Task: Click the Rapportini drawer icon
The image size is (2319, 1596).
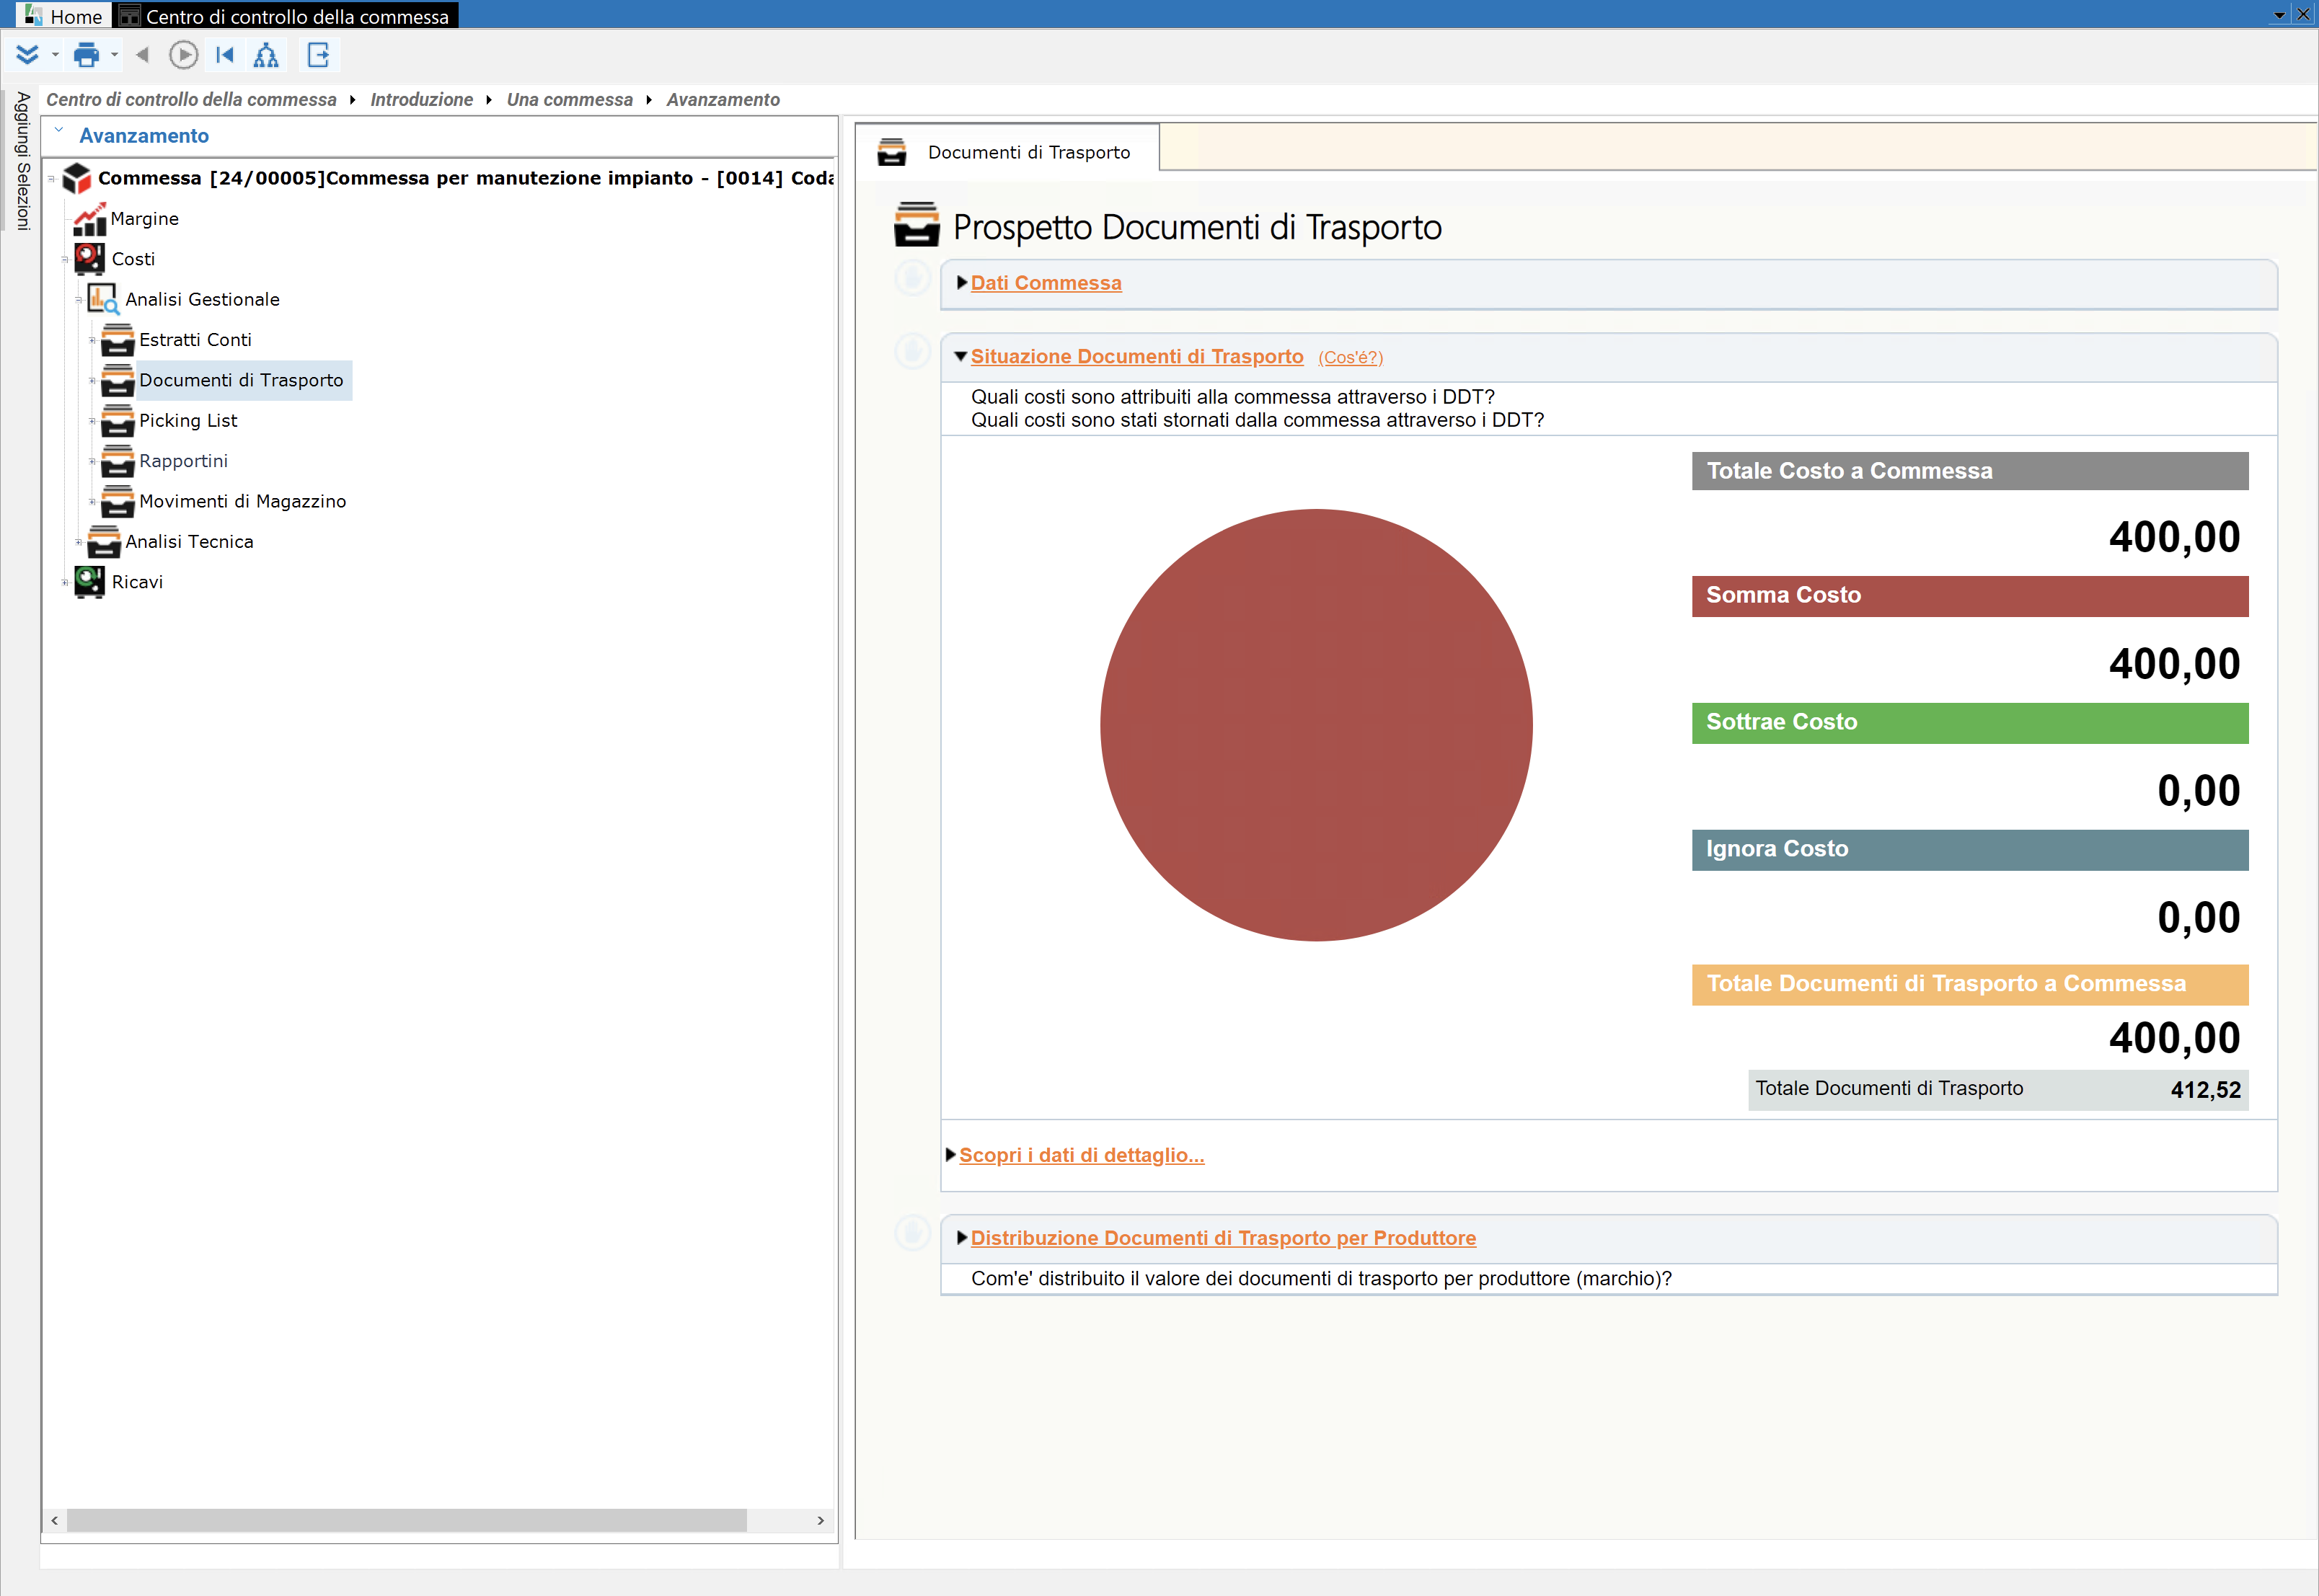Action: pyautogui.click(x=118, y=461)
